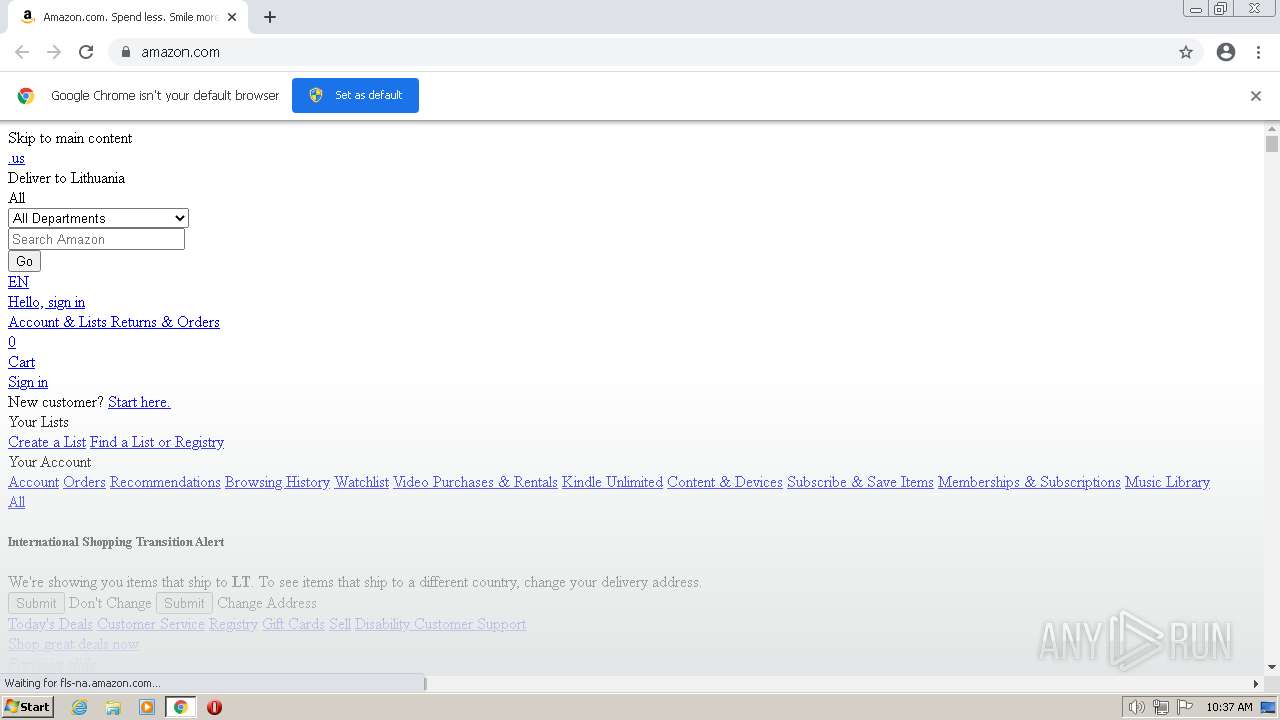Image resolution: width=1280 pixels, height=720 pixels.
Task: Dismiss the default browser notification bar
Action: [1256, 96]
